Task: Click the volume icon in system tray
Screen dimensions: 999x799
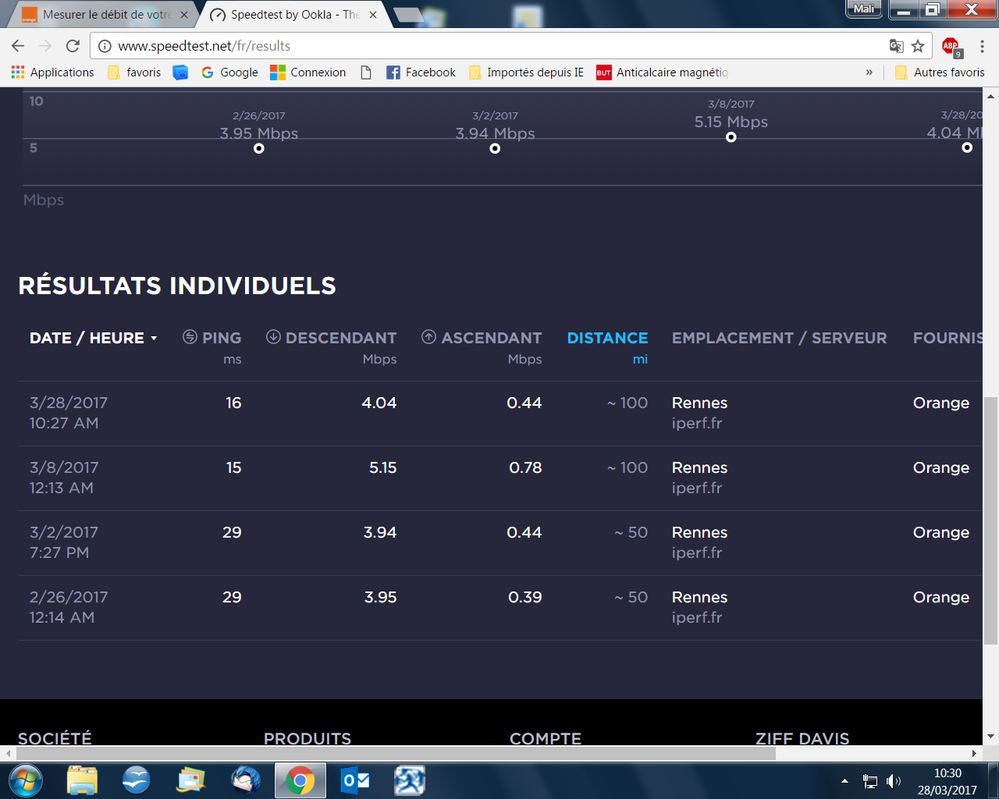Action: (x=893, y=781)
